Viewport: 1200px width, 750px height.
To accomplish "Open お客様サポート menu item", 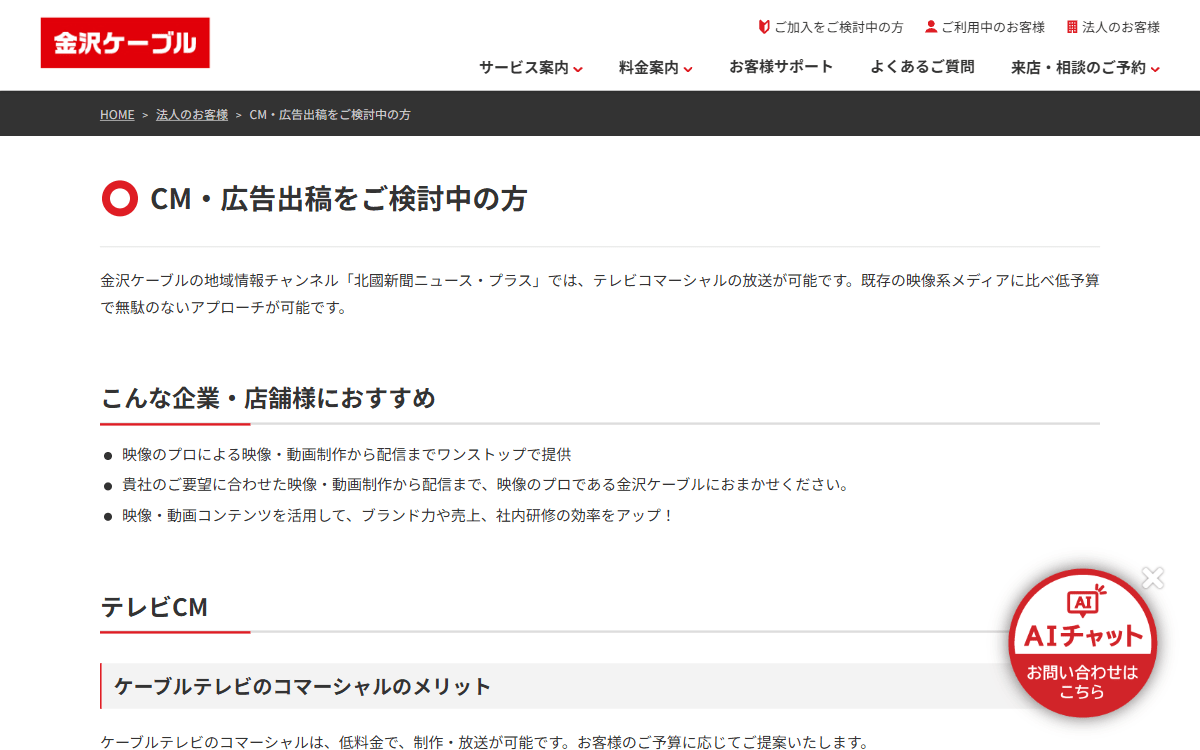I will click(x=781, y=67).
